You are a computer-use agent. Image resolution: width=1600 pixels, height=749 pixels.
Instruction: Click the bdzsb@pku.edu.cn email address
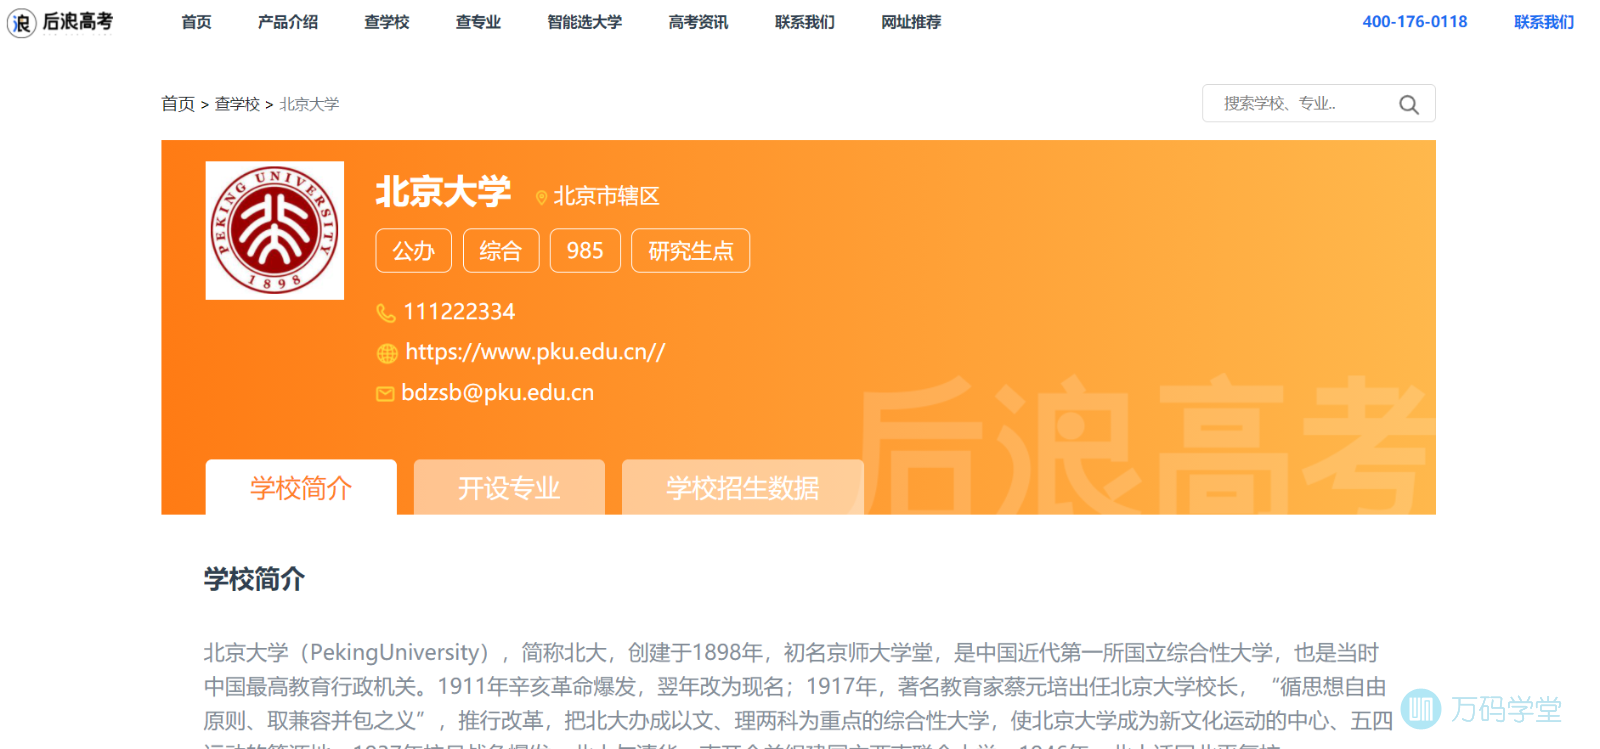[x=498, y=393]
